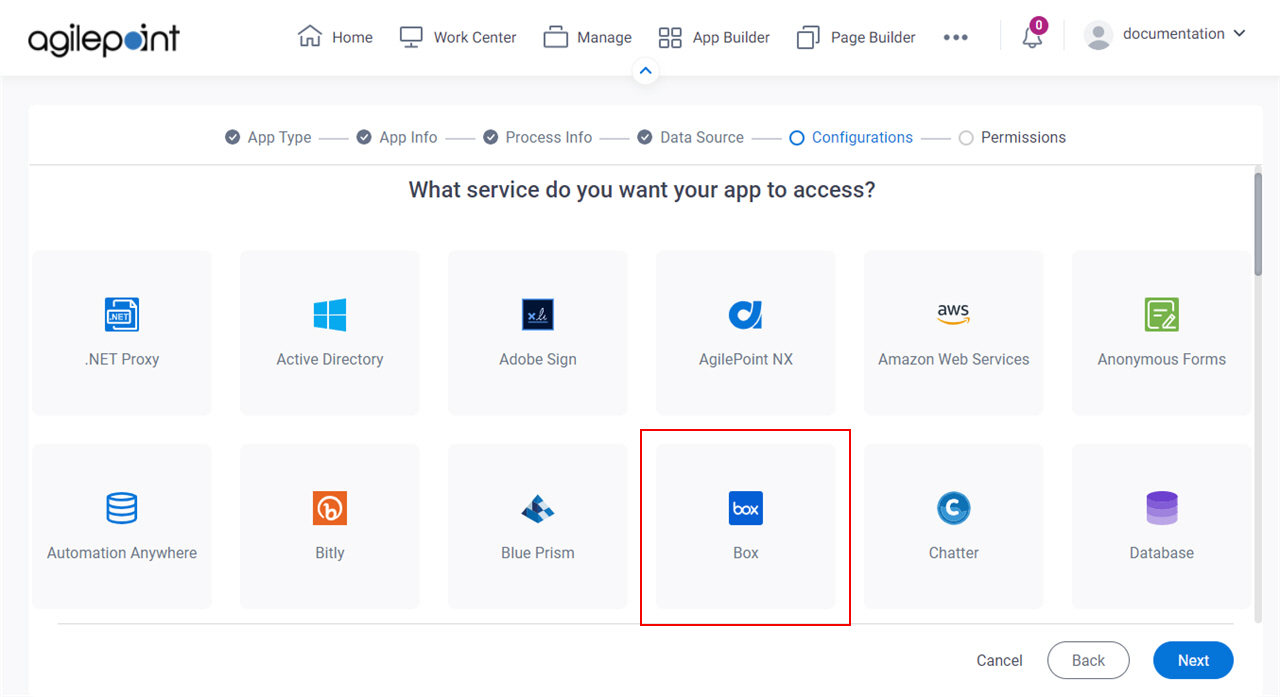Screen dimensions: 1280x697
Task: Click the 'Amazon Web Services' label
Action: click(x=954, y=359)
